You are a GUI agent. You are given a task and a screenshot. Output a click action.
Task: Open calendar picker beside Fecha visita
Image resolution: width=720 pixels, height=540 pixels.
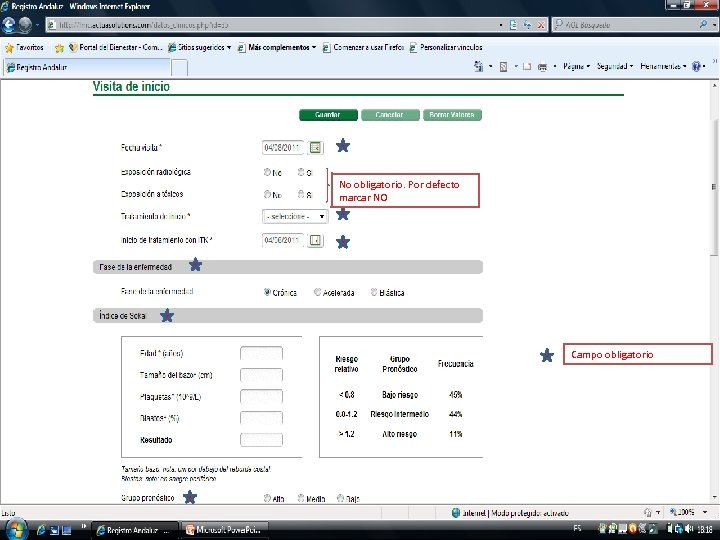(x=315, y=147)
